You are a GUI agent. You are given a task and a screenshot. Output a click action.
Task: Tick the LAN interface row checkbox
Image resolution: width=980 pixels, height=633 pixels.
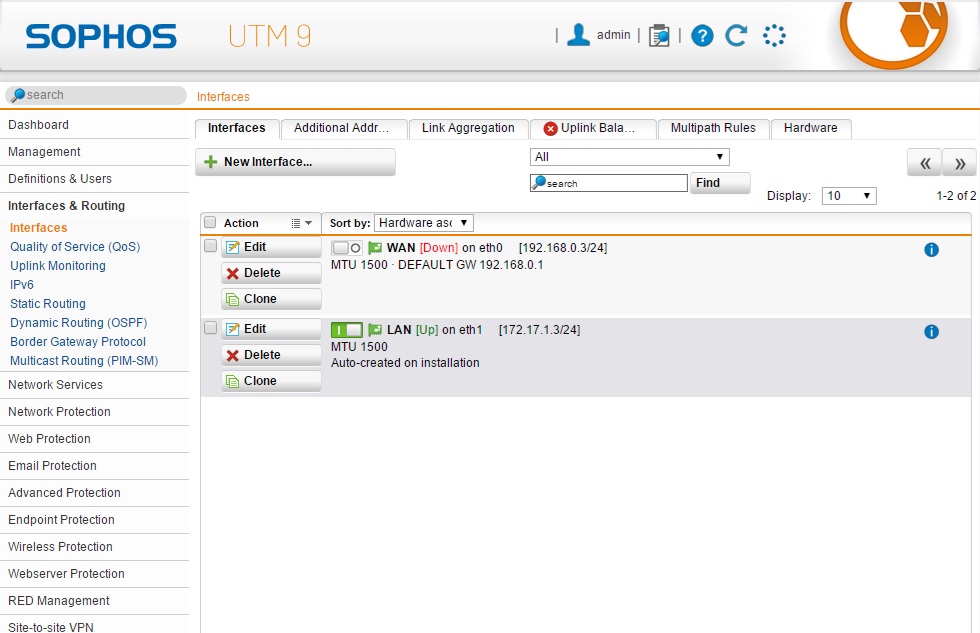pyautogui.click(x=210, y=328)
